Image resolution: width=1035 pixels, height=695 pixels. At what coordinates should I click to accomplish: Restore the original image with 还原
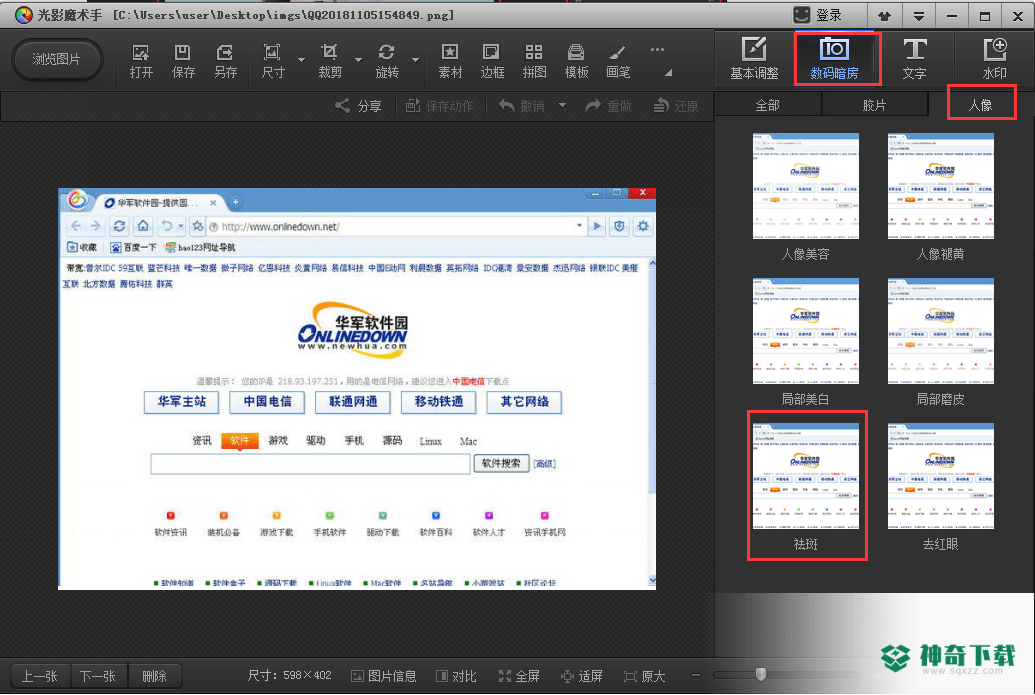(676, 106)
